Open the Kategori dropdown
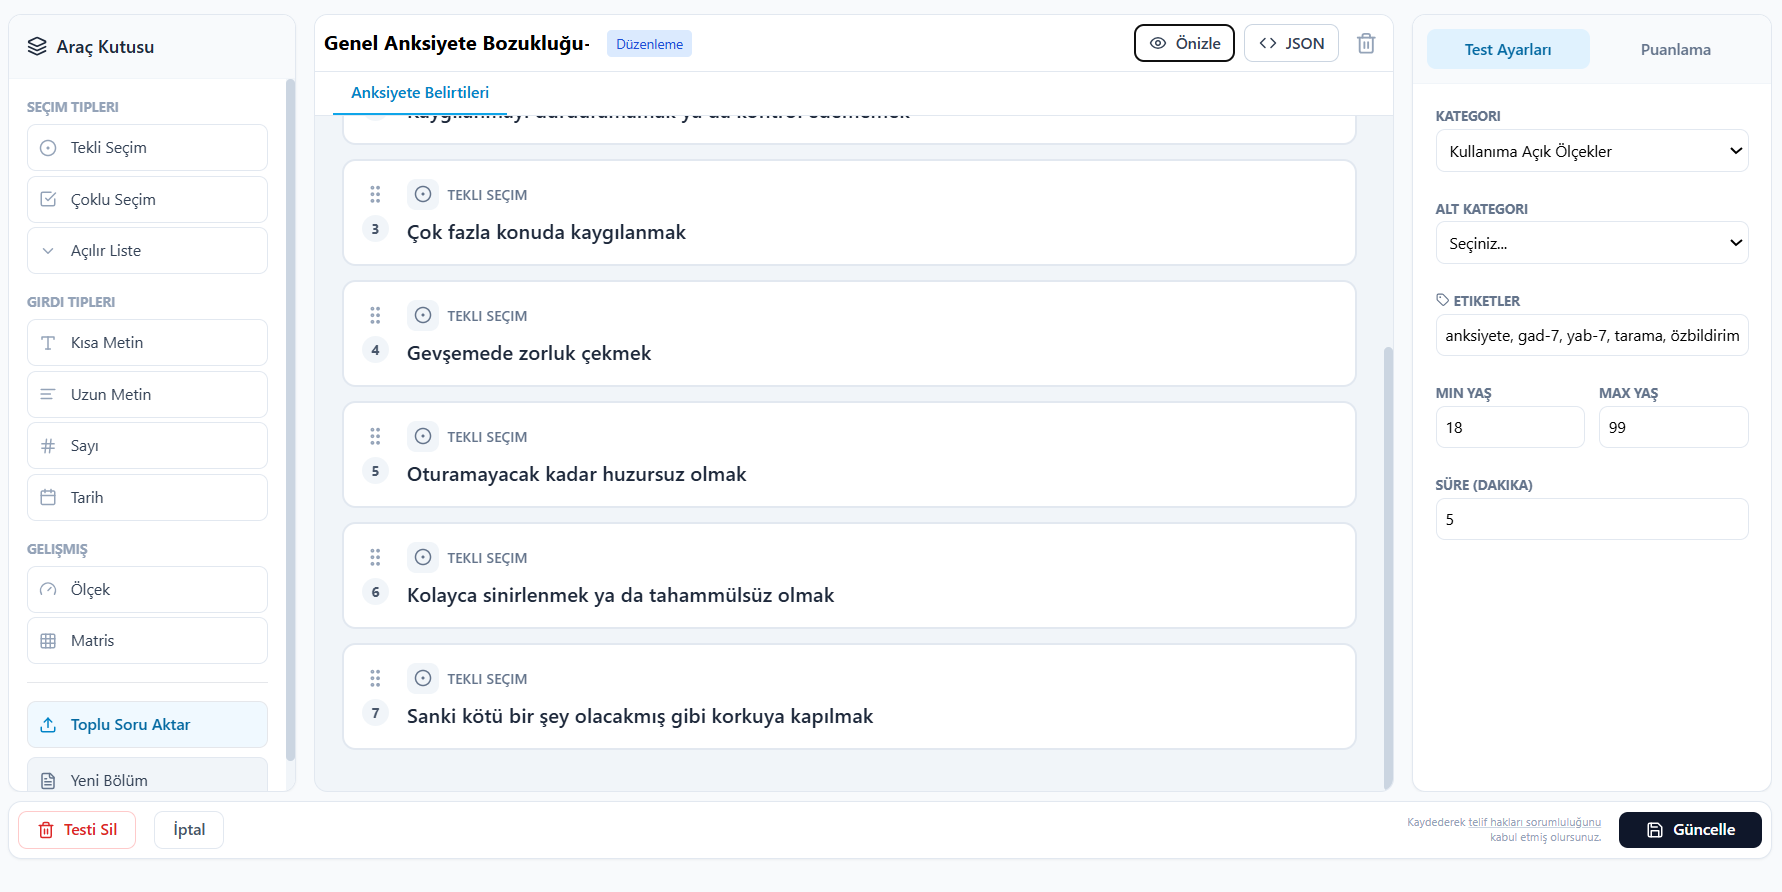The height and width of the screenshot is (892, 1782). pos(1591,151)
